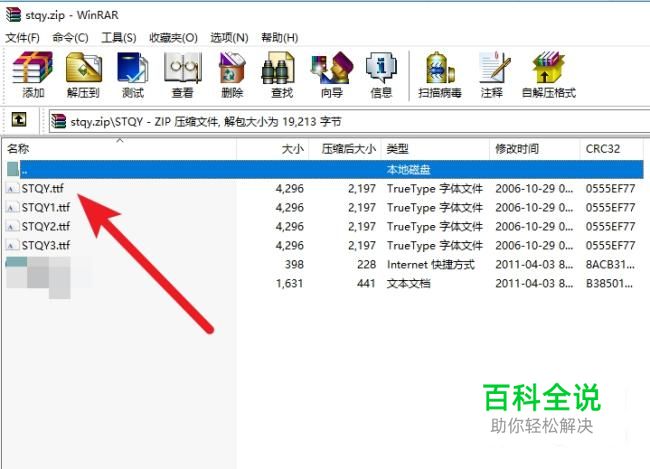Screen dimensions: 650x469
Task: Select the STQY3.ttf file icon
Action: pyautogui.click(x=12, y=245)
